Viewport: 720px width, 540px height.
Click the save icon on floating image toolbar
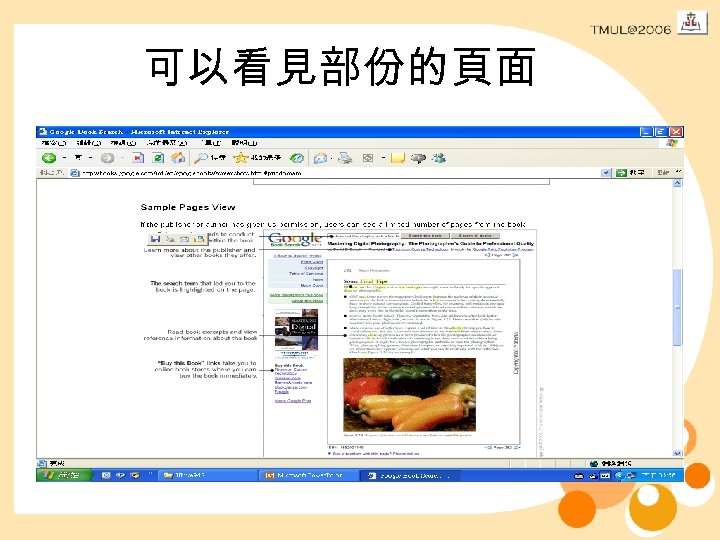coord(156,239)
